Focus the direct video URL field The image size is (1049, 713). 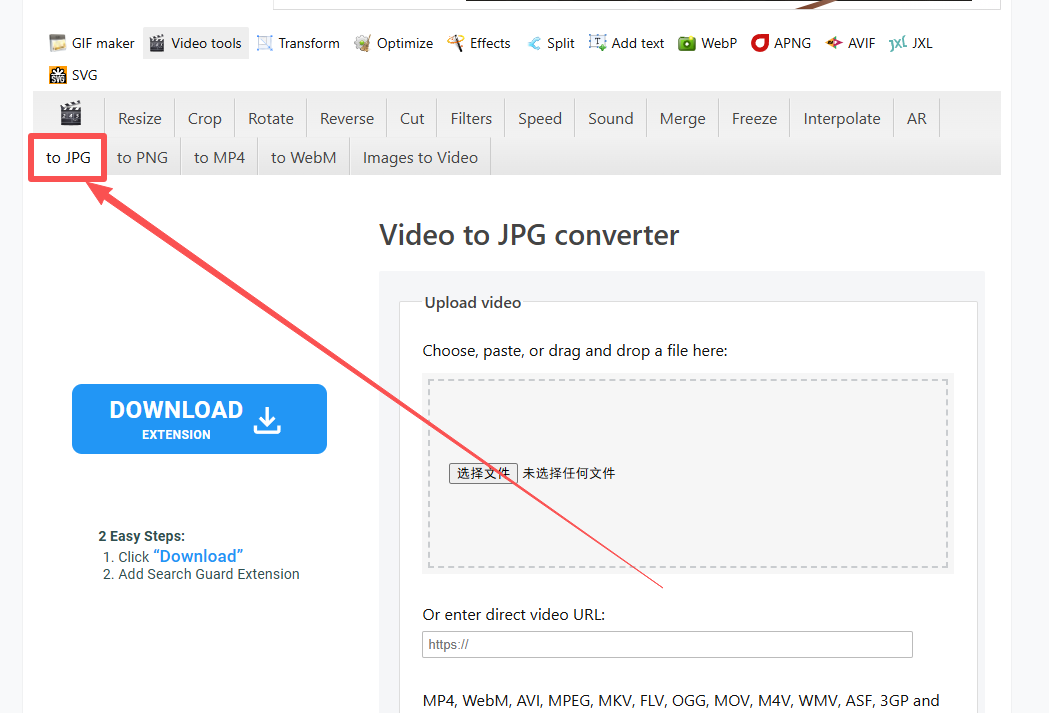point(667,645)
